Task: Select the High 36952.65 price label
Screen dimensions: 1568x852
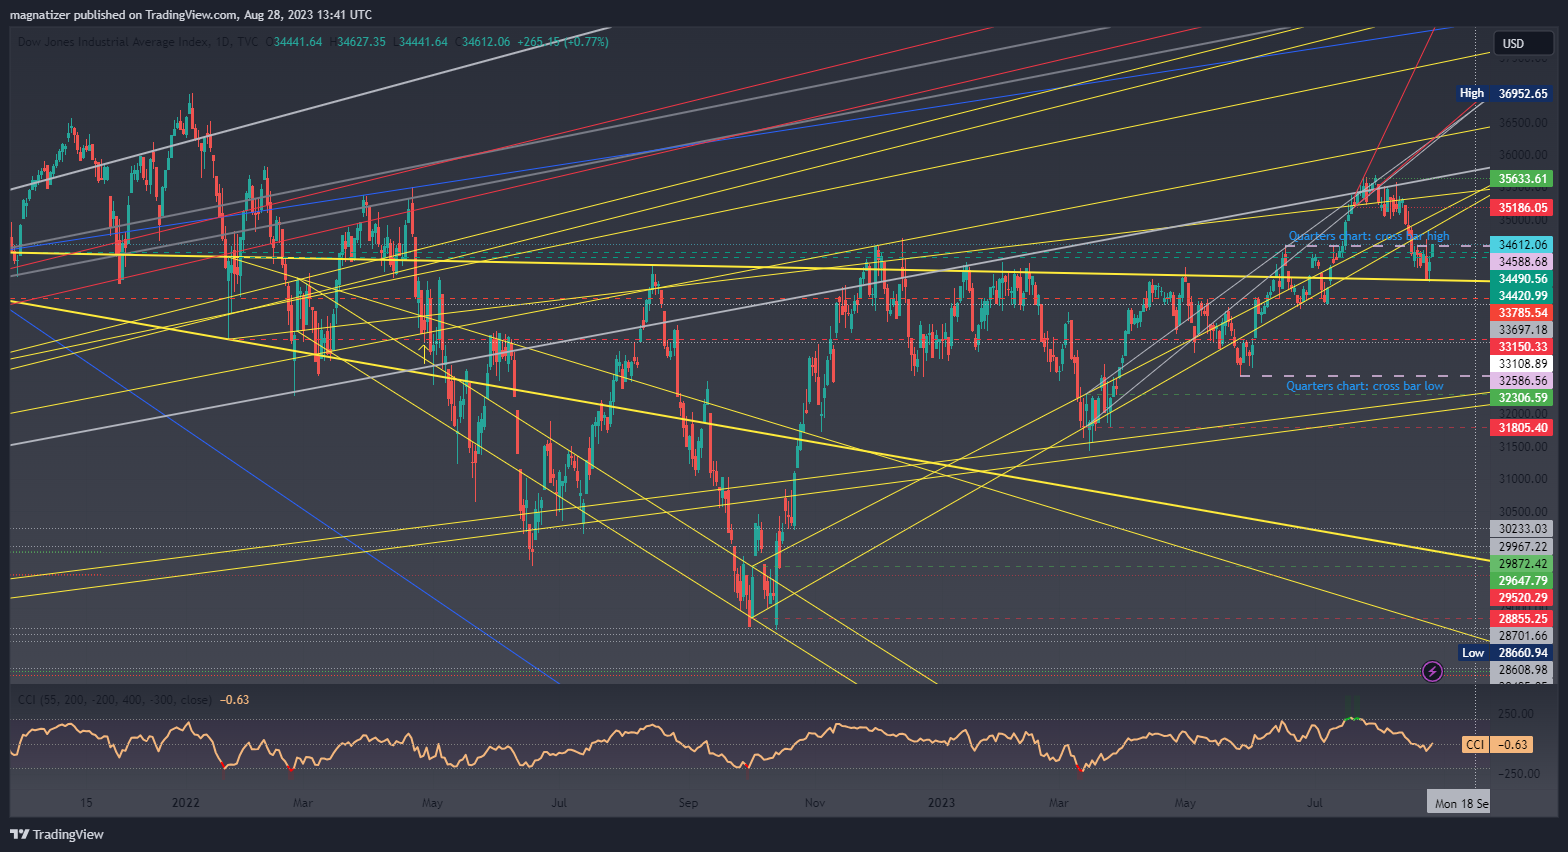Action: (x=1503, y=93)
